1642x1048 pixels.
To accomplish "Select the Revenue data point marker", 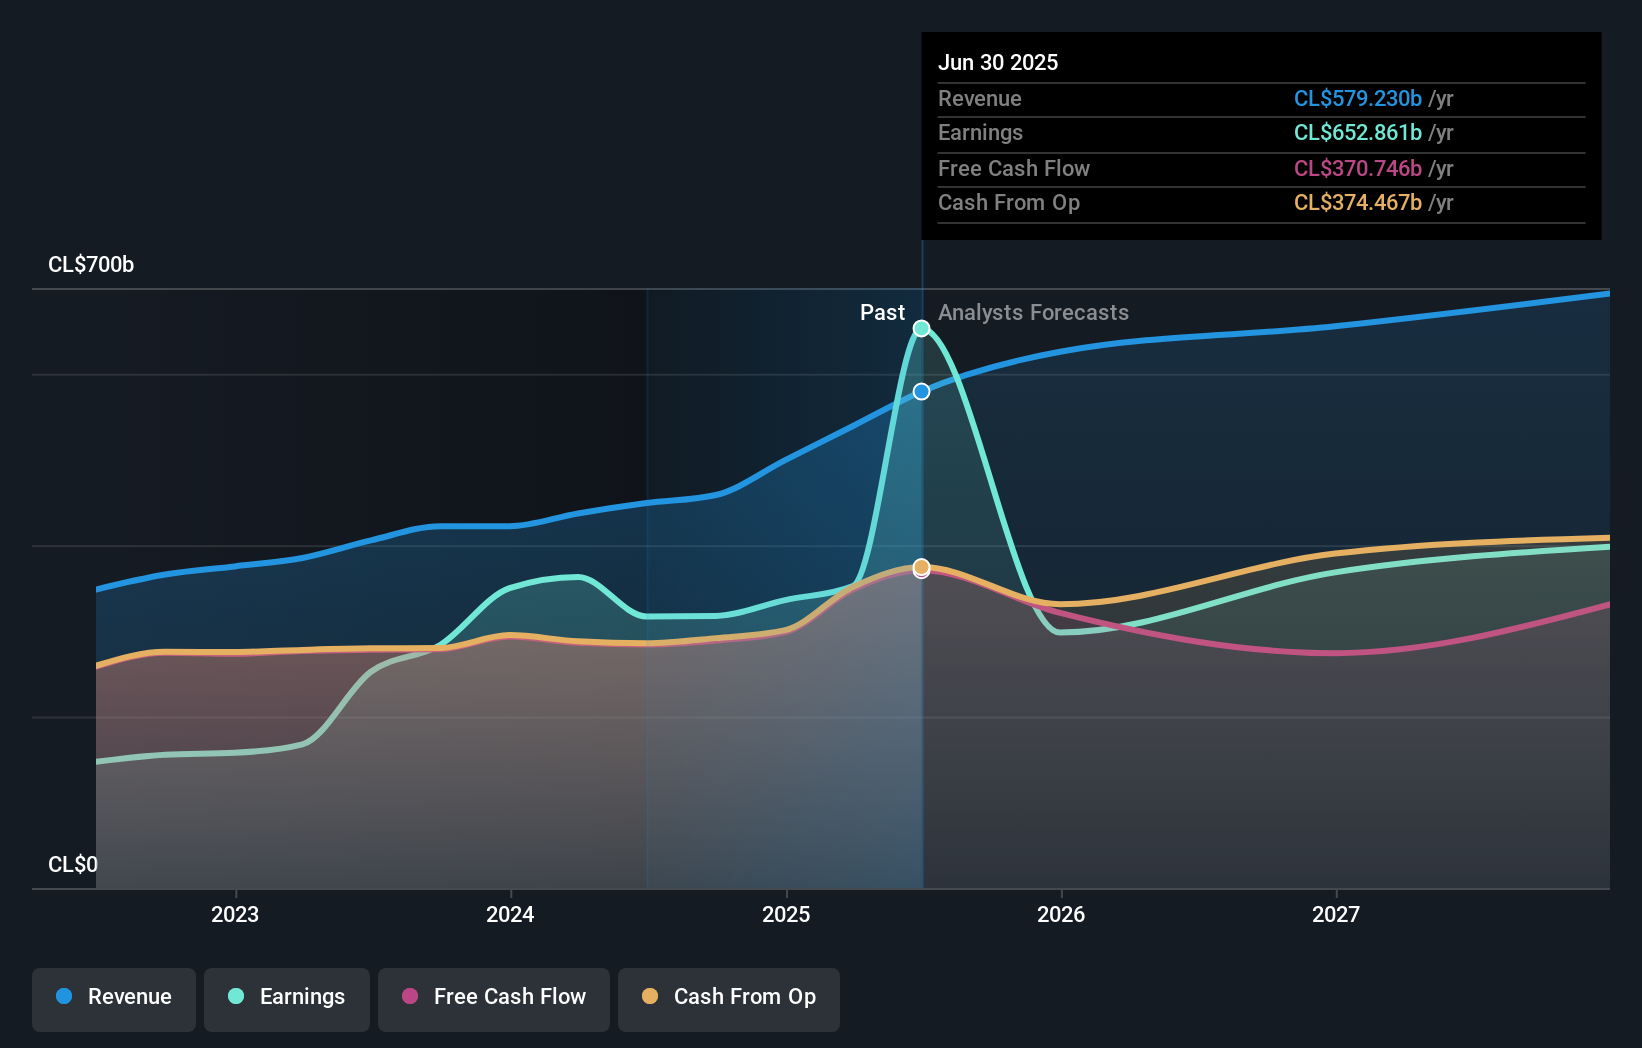I will point(922,391).
